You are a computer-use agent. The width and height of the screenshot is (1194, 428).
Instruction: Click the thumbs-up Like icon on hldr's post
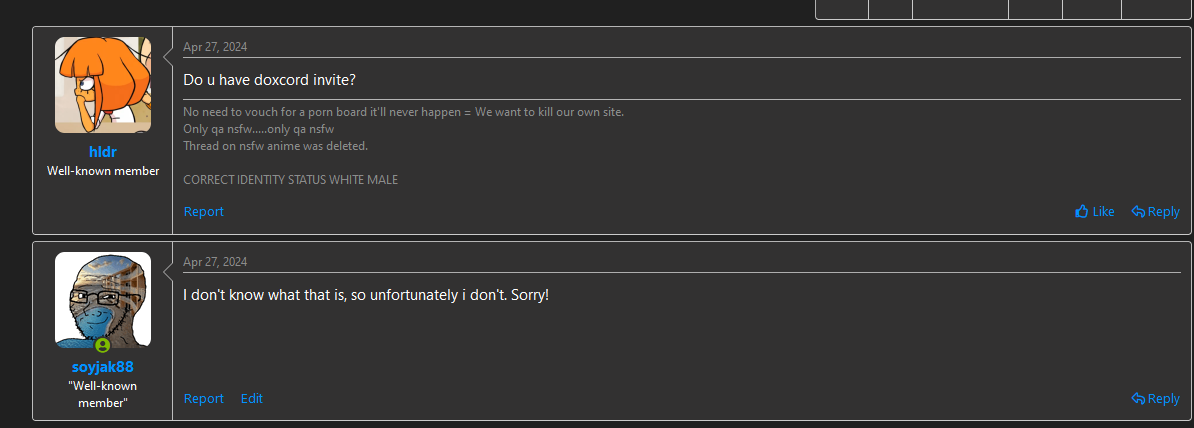pyautogui.click(x=1082, y=212)
